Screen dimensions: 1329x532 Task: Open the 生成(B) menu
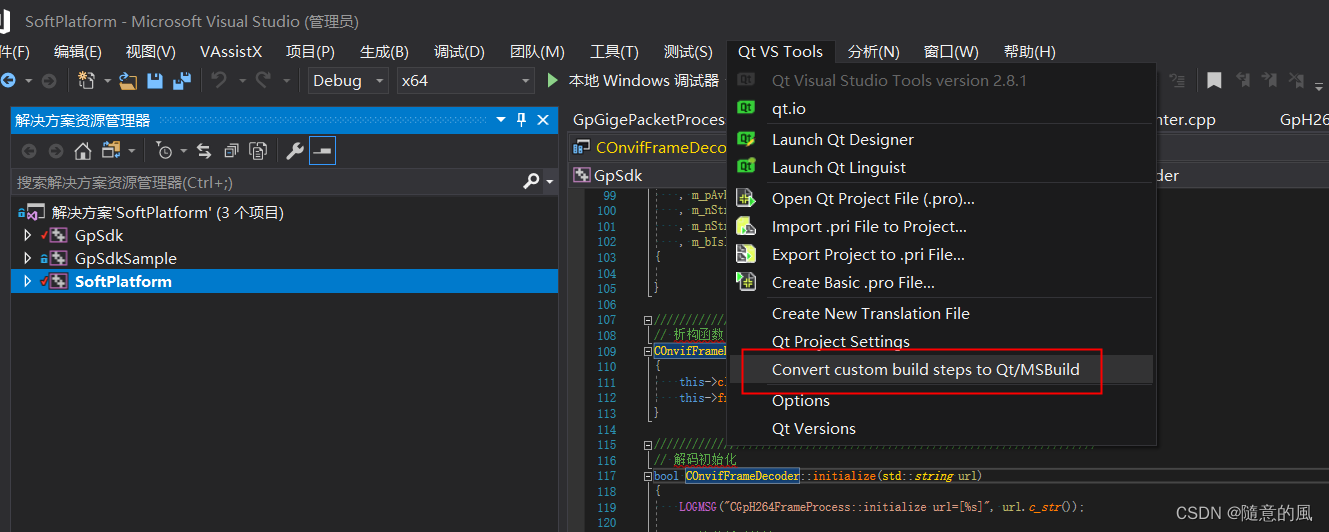tap(384, 52)
